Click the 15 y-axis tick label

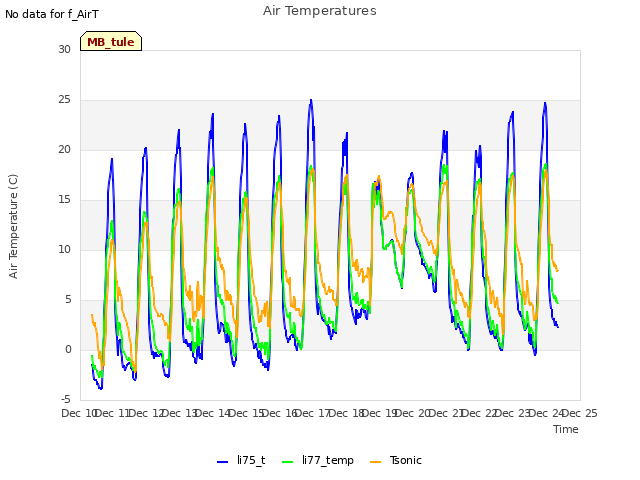pos(64,200)
